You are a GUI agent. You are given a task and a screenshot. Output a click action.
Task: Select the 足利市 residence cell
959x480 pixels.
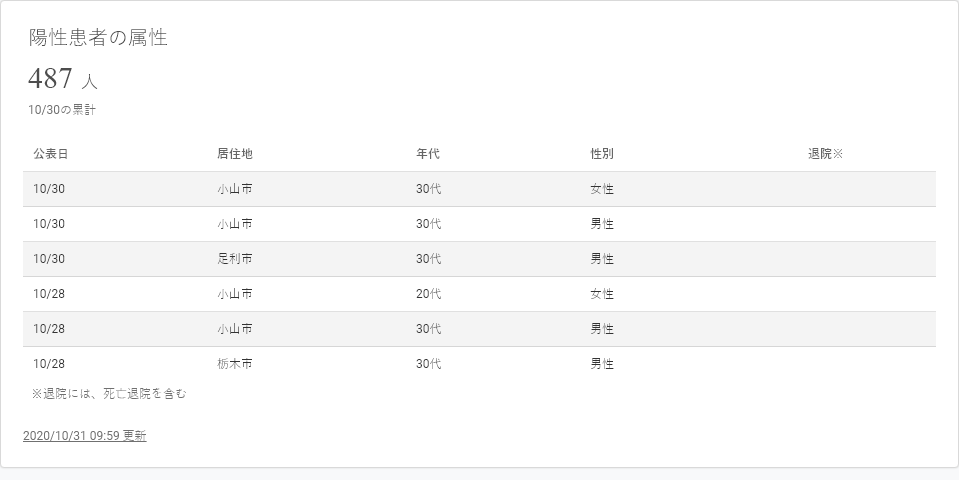pyautogui.click(x=234, y=259)
